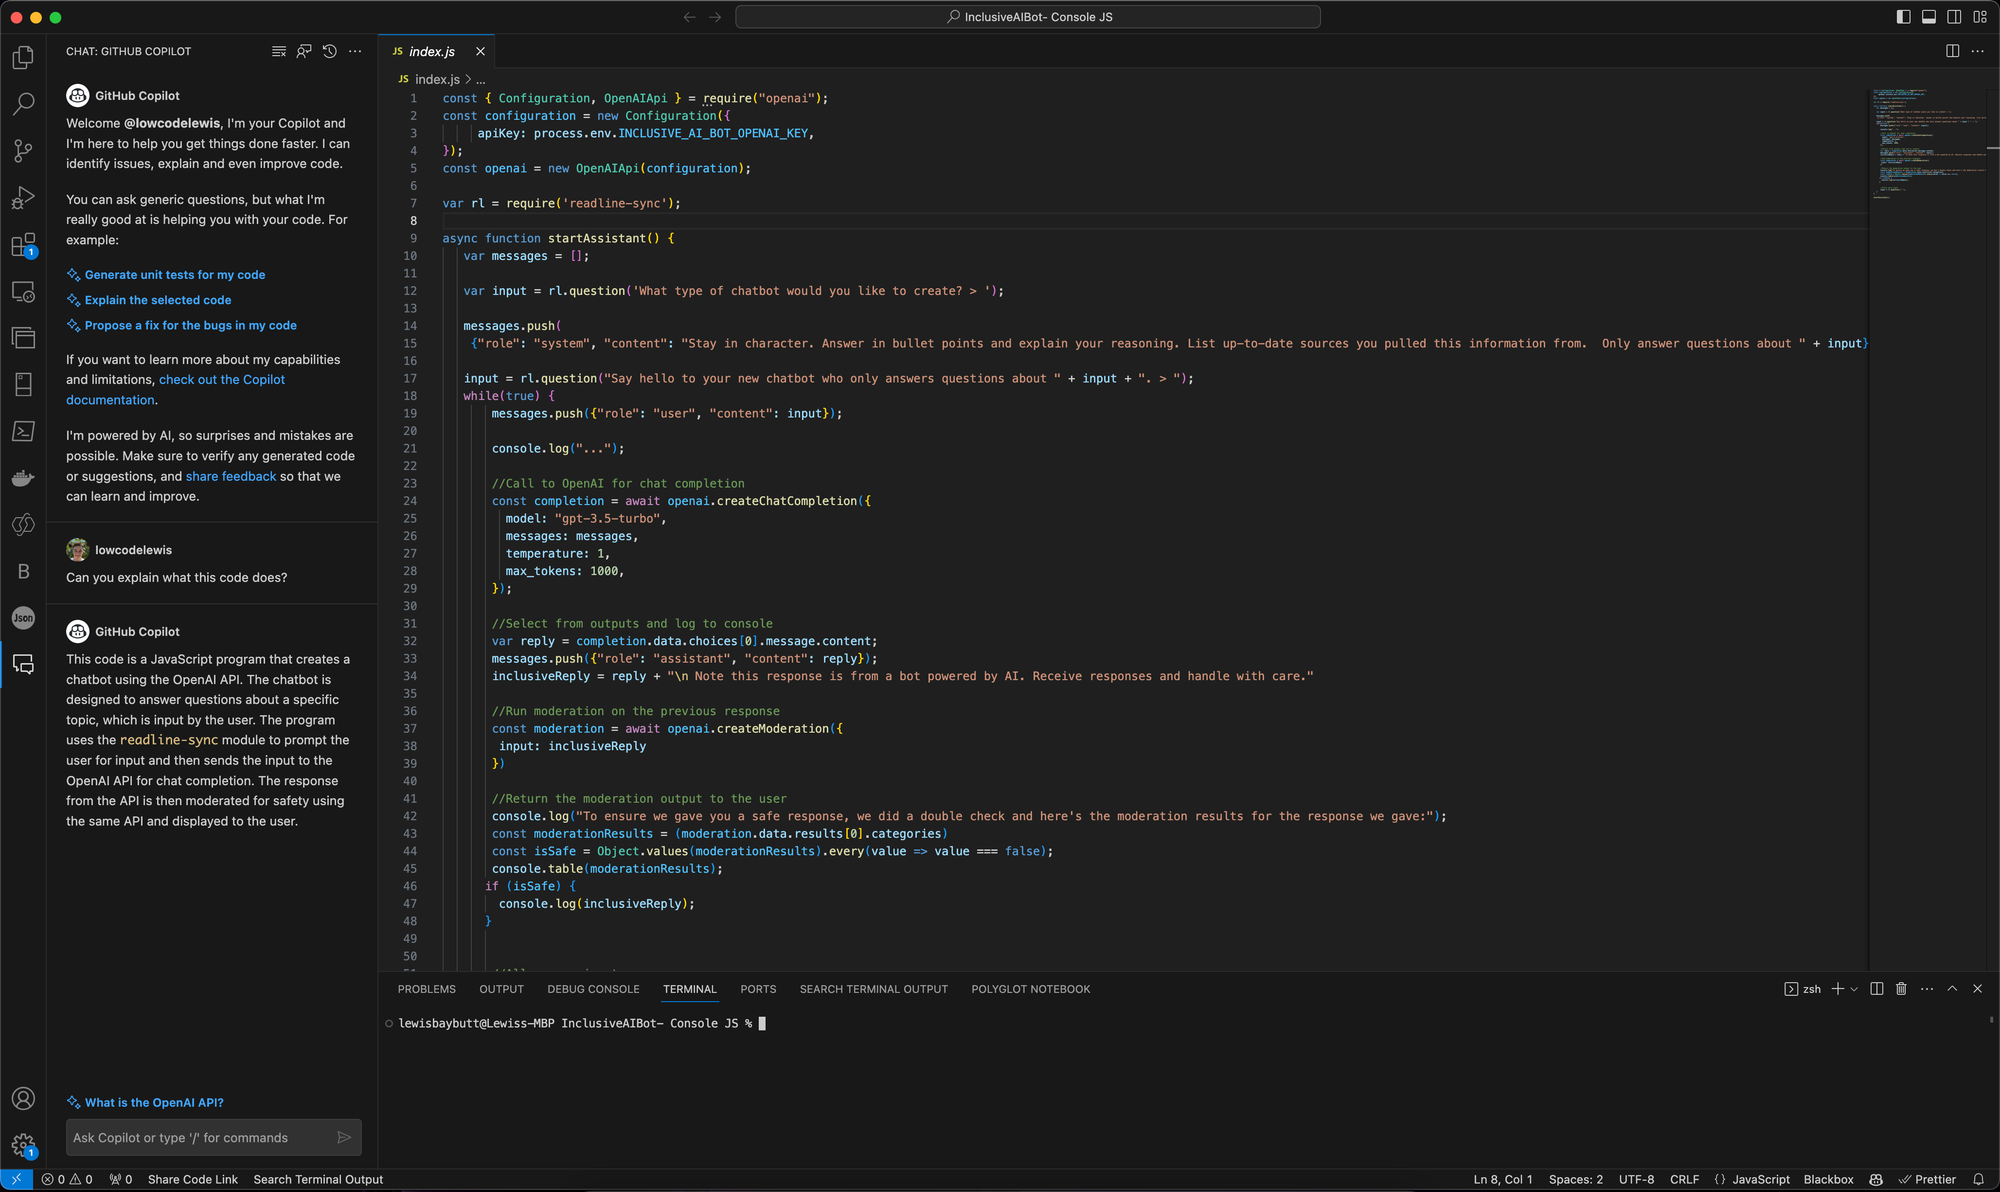Screen dimensions: 2000x1192
Task: Open Source Control view
Action: 23,151
